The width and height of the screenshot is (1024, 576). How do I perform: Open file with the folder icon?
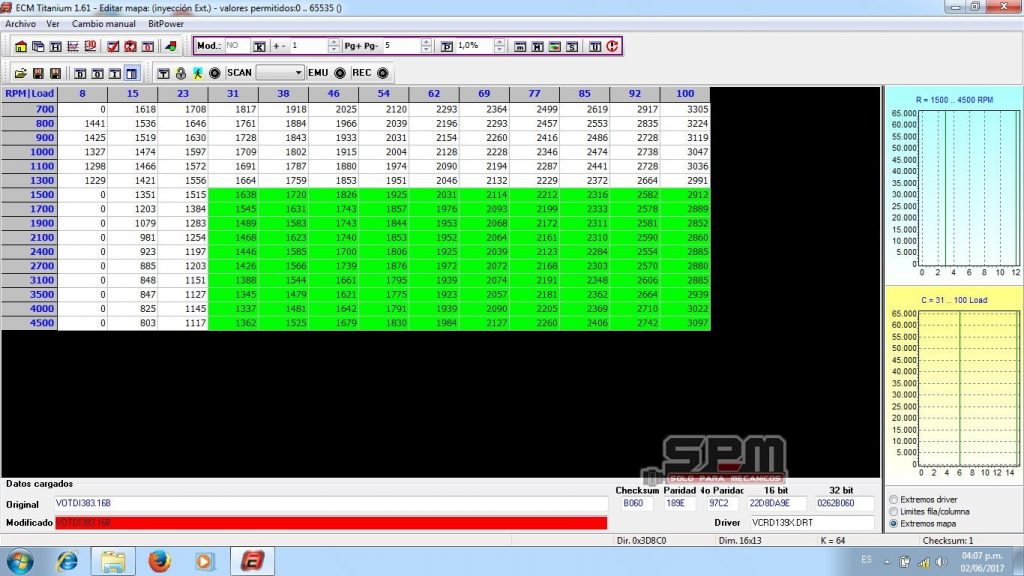pyautogui.click(x=21, y=73)
